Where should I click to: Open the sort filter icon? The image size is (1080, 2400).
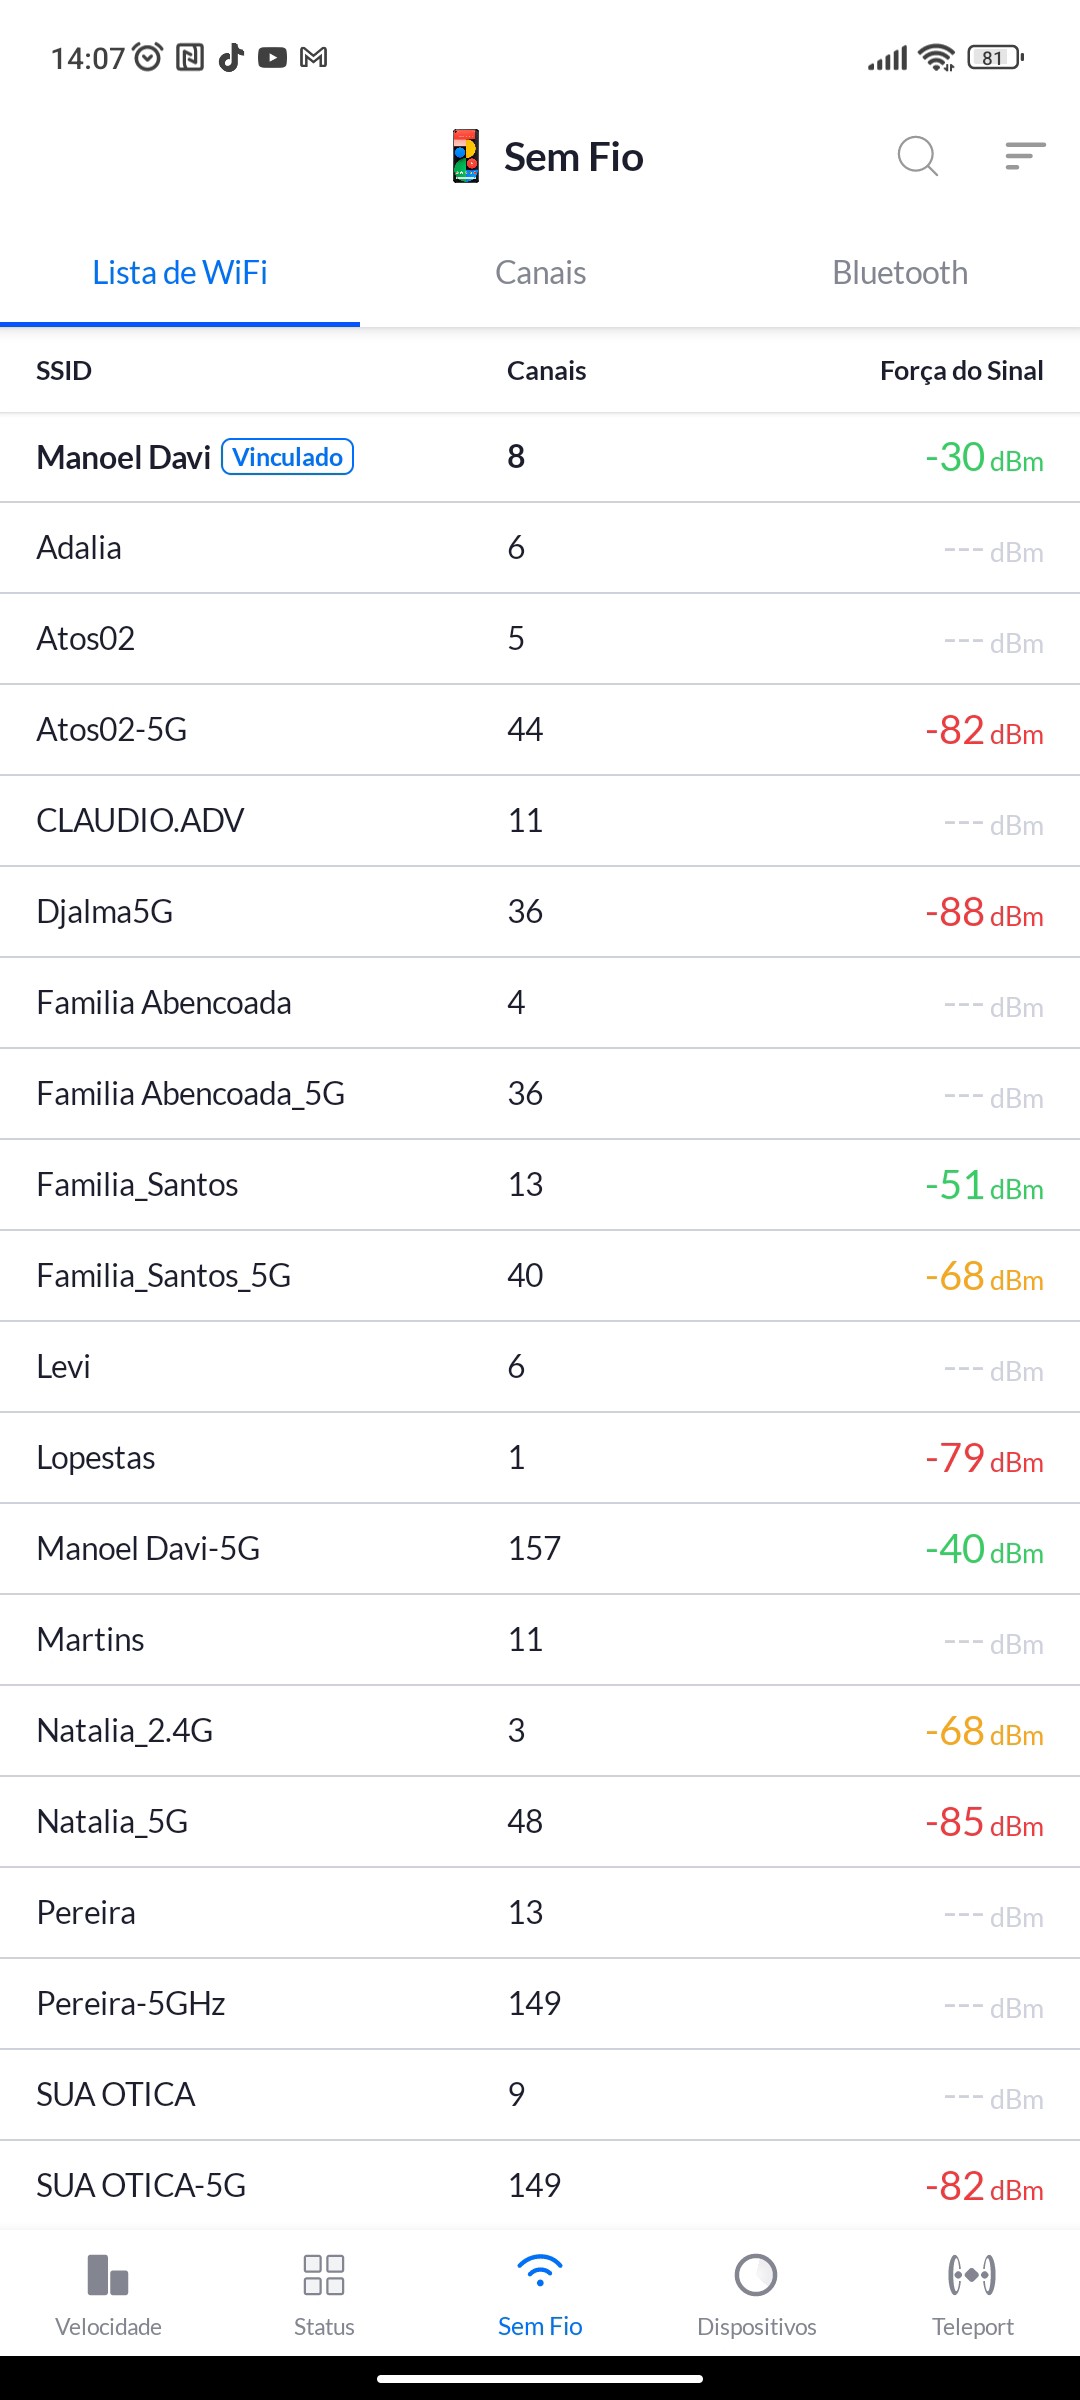click(x=1025, y=156)
